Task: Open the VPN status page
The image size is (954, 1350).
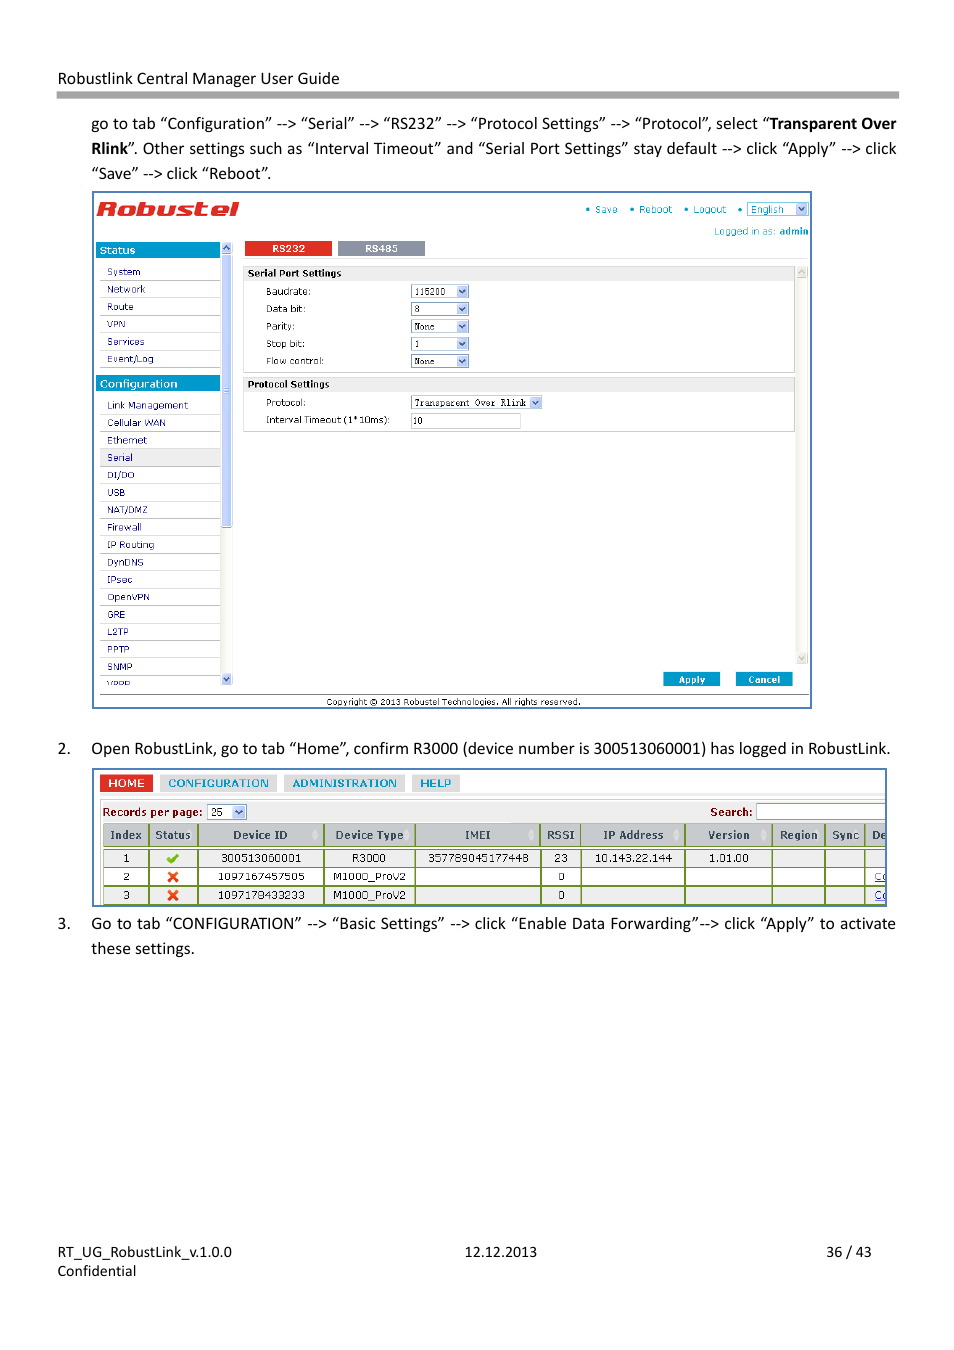Action: pos(116,324)
